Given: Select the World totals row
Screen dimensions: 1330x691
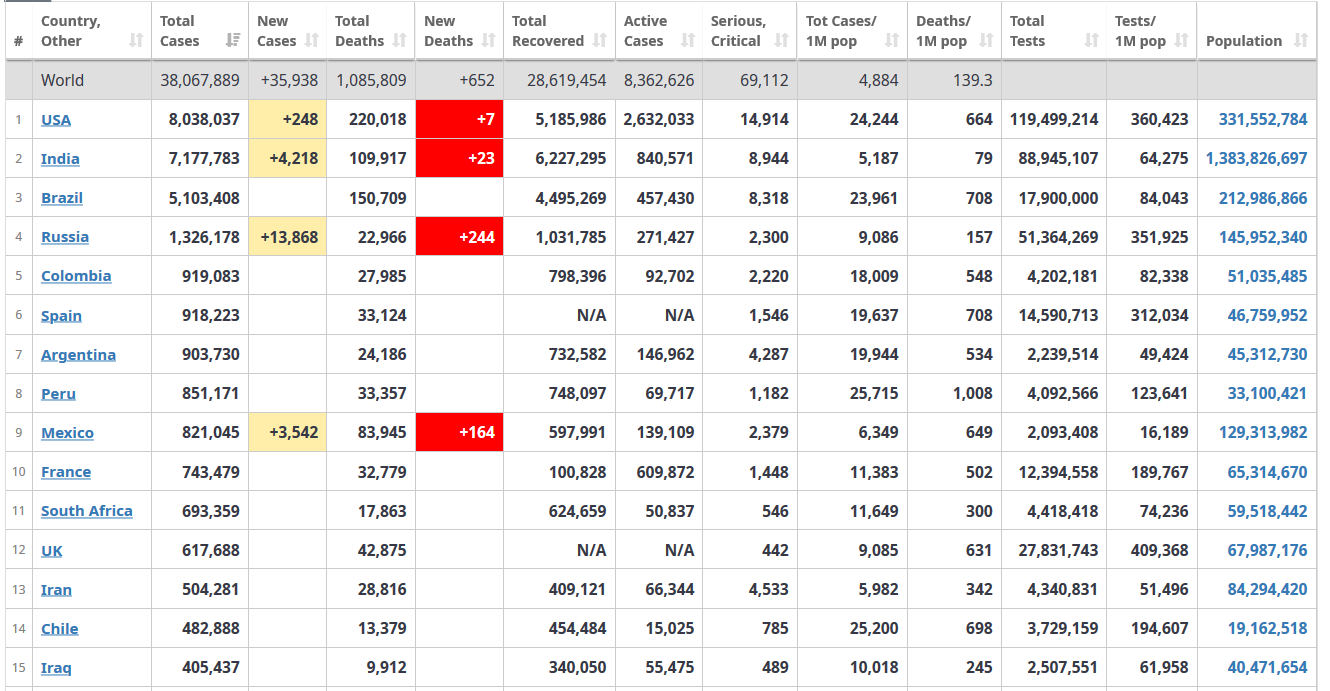Looking at the screenshot, I should point(661,80).
